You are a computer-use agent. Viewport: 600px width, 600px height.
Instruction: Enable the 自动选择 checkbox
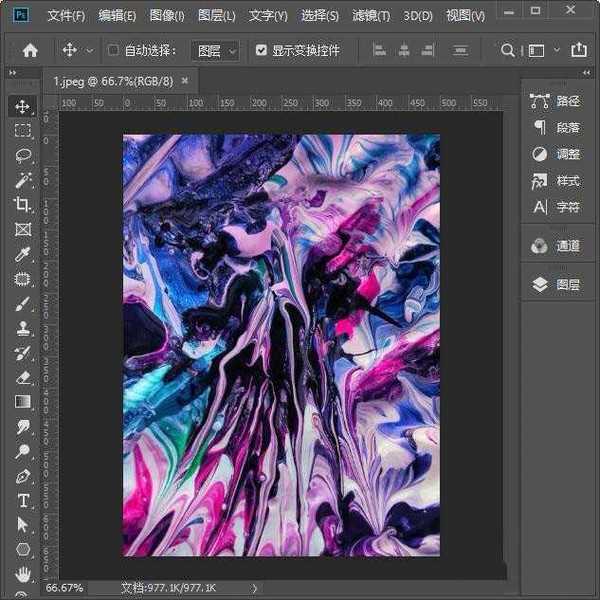pos(113,50)
